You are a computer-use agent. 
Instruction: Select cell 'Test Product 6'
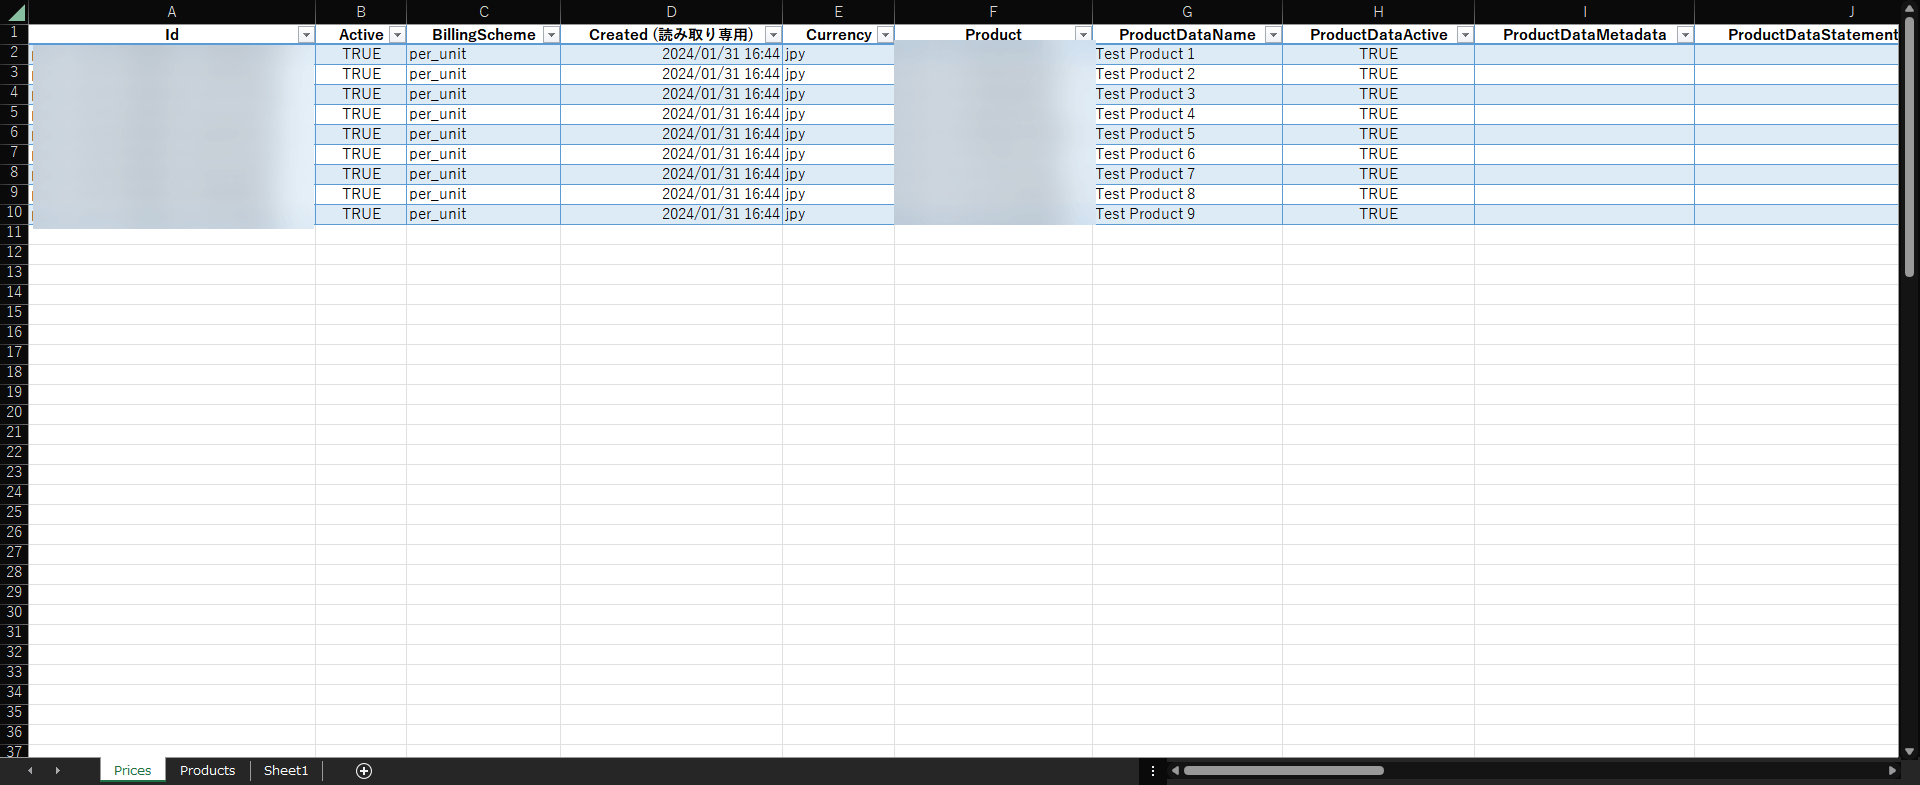coord(1187,154)
